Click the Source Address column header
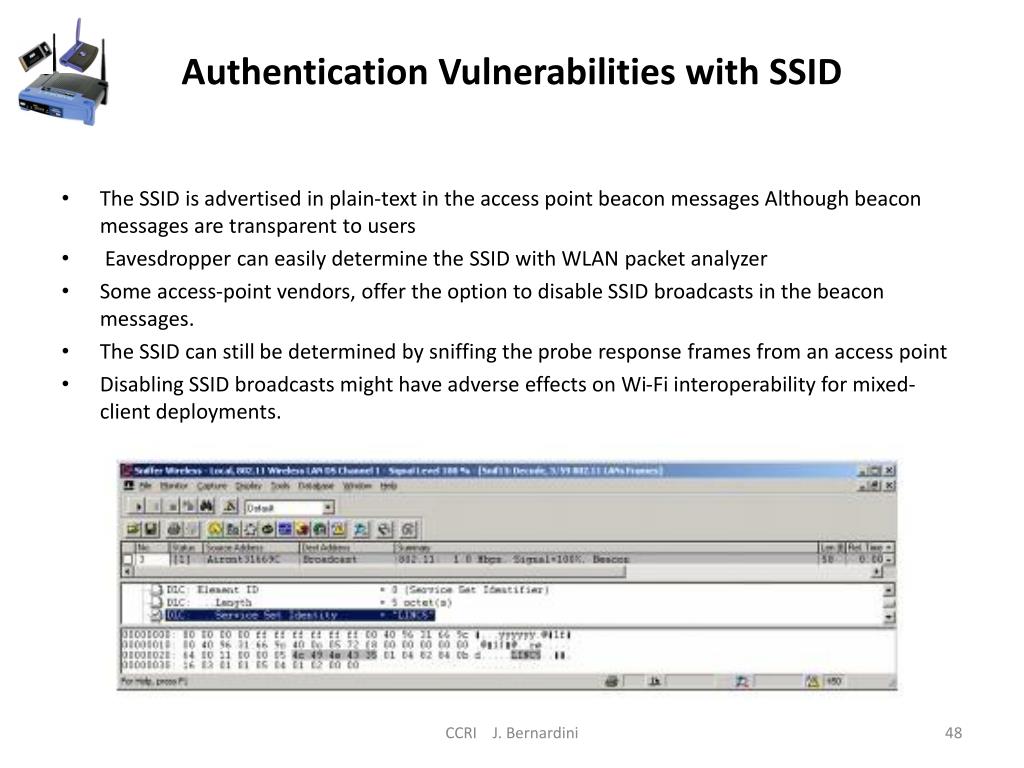 point(251,547)
